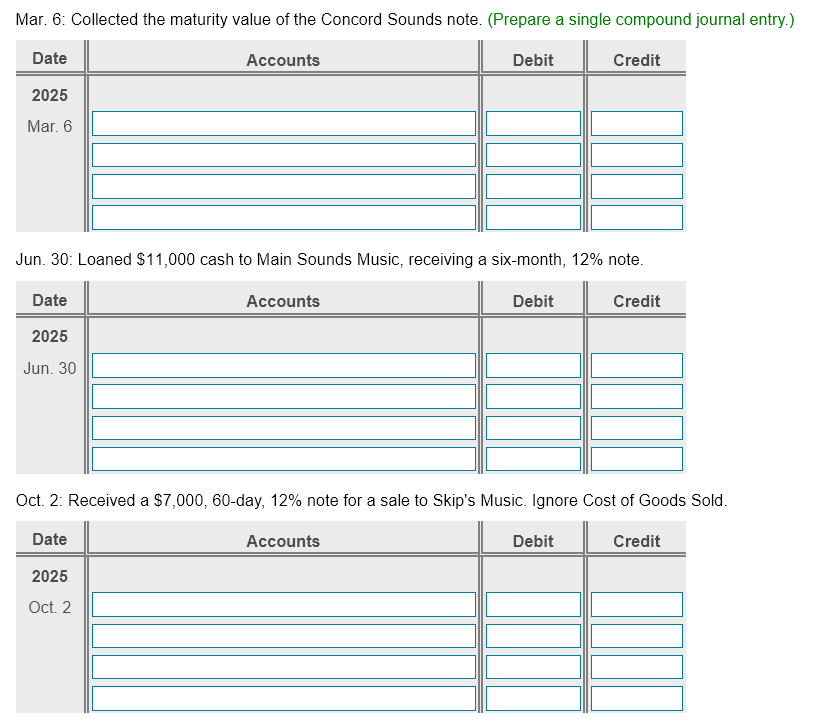Click the third Debit field in Oct. 2 table
This screenshot has width=828, height=725.
[x=532, y=666]
